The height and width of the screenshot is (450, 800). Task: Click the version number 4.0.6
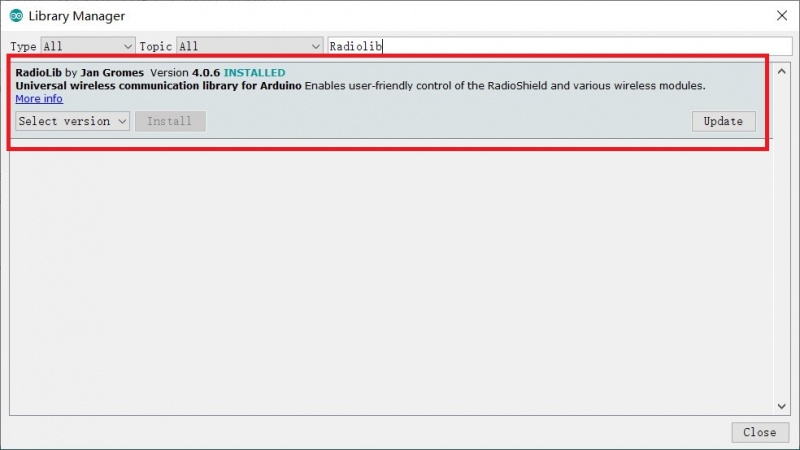(206, 73)
